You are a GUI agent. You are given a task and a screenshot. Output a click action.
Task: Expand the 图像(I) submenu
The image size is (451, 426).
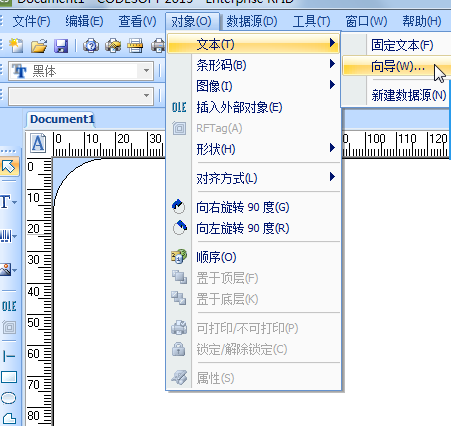click(253, 86)
